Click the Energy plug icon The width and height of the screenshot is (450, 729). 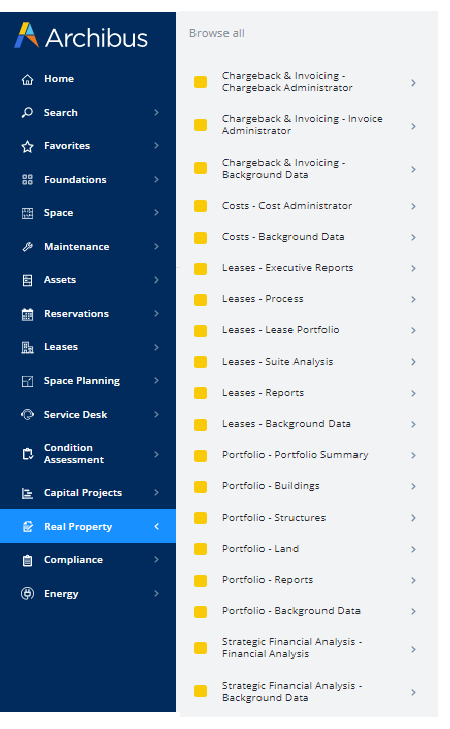[x=27, y=594]
